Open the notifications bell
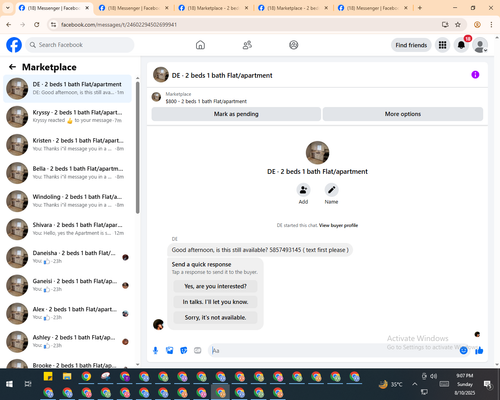 click(x=461, y=45)
